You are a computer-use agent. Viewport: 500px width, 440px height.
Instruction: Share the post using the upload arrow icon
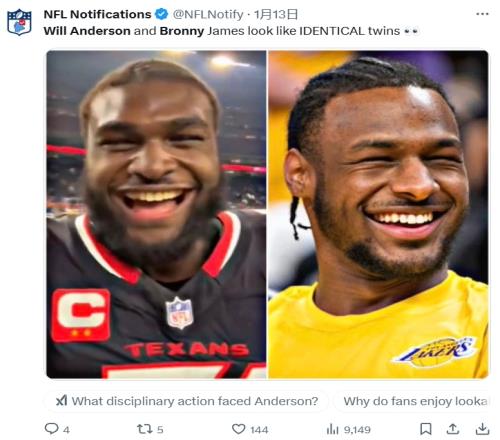tap(453, 429)
